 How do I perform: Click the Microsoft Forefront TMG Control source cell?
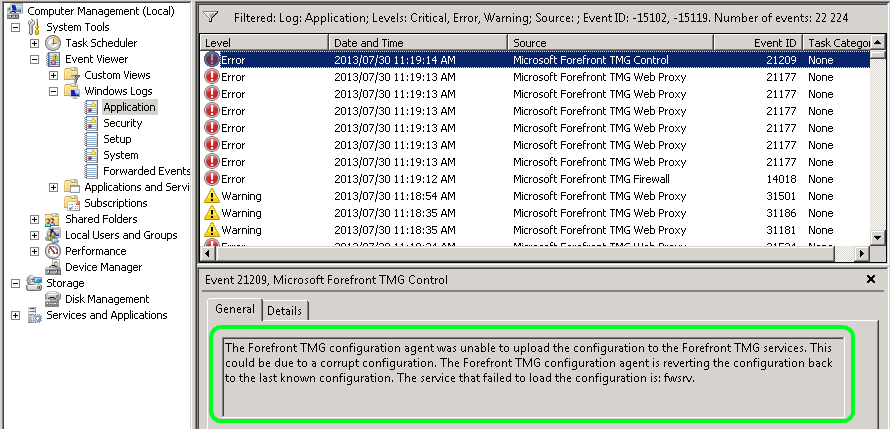591,60
